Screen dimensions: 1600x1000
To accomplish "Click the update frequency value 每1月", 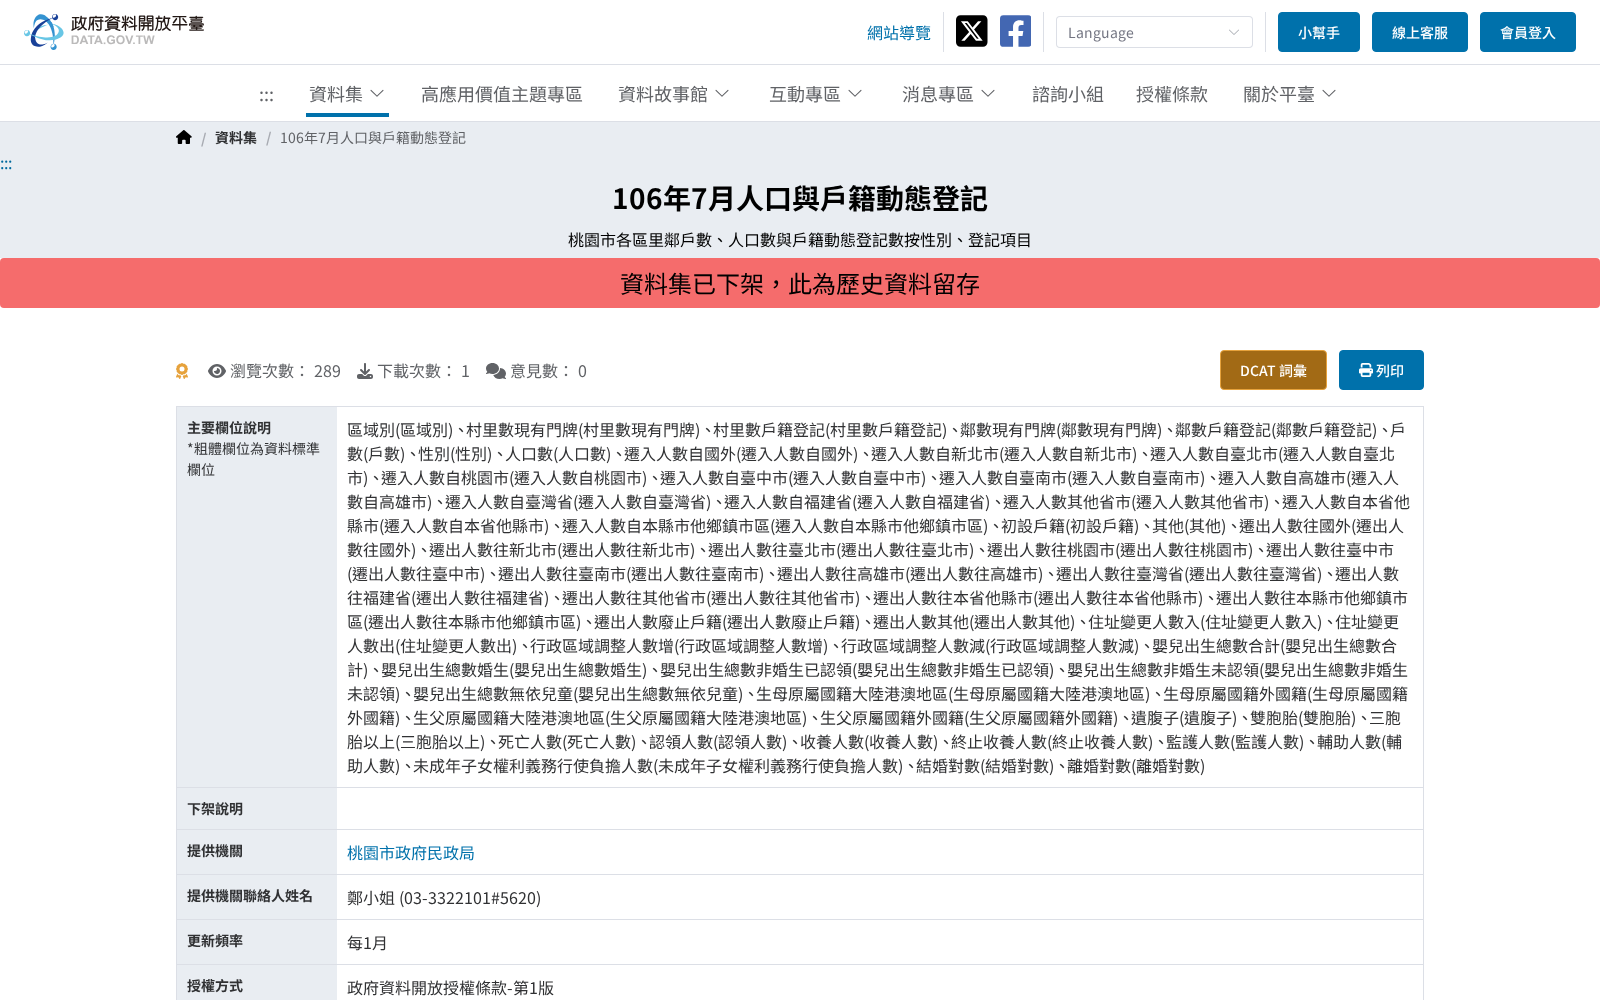I will (x=367, y=943).
